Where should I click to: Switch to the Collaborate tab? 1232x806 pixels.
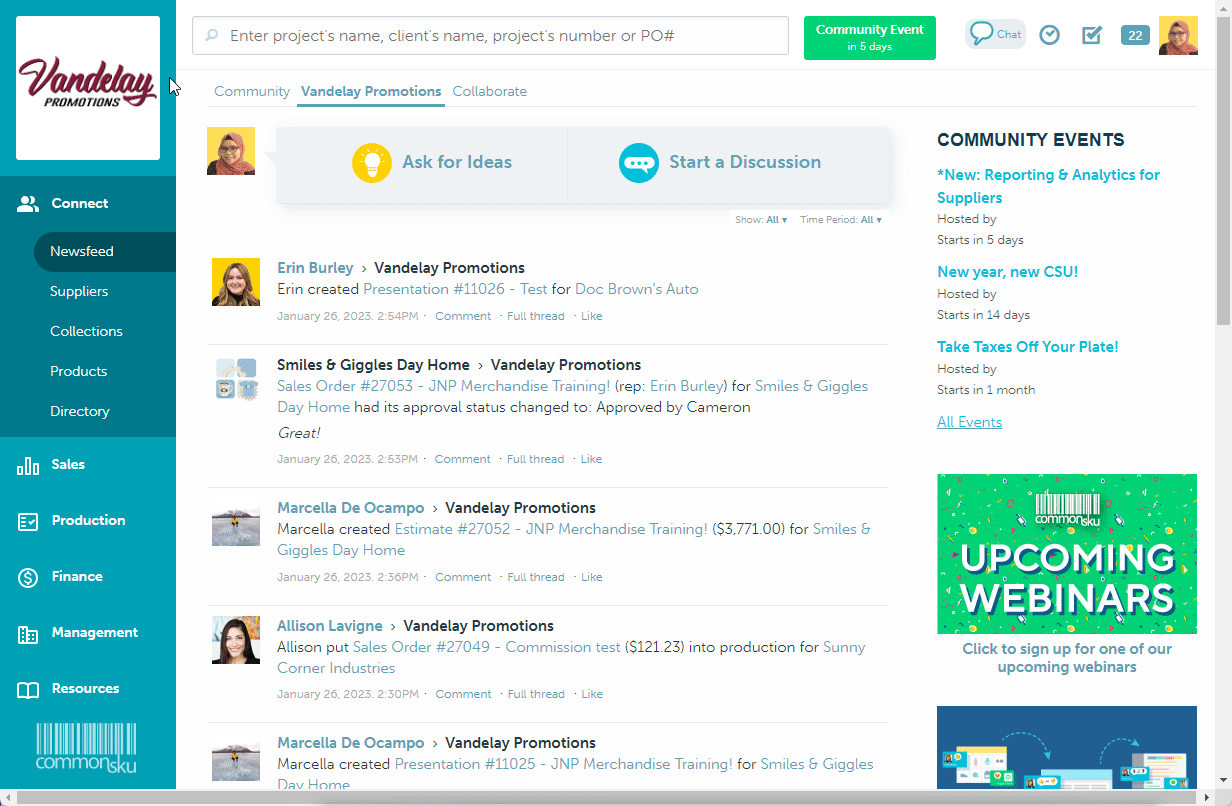pyautogui.click(x=489, y=91)
